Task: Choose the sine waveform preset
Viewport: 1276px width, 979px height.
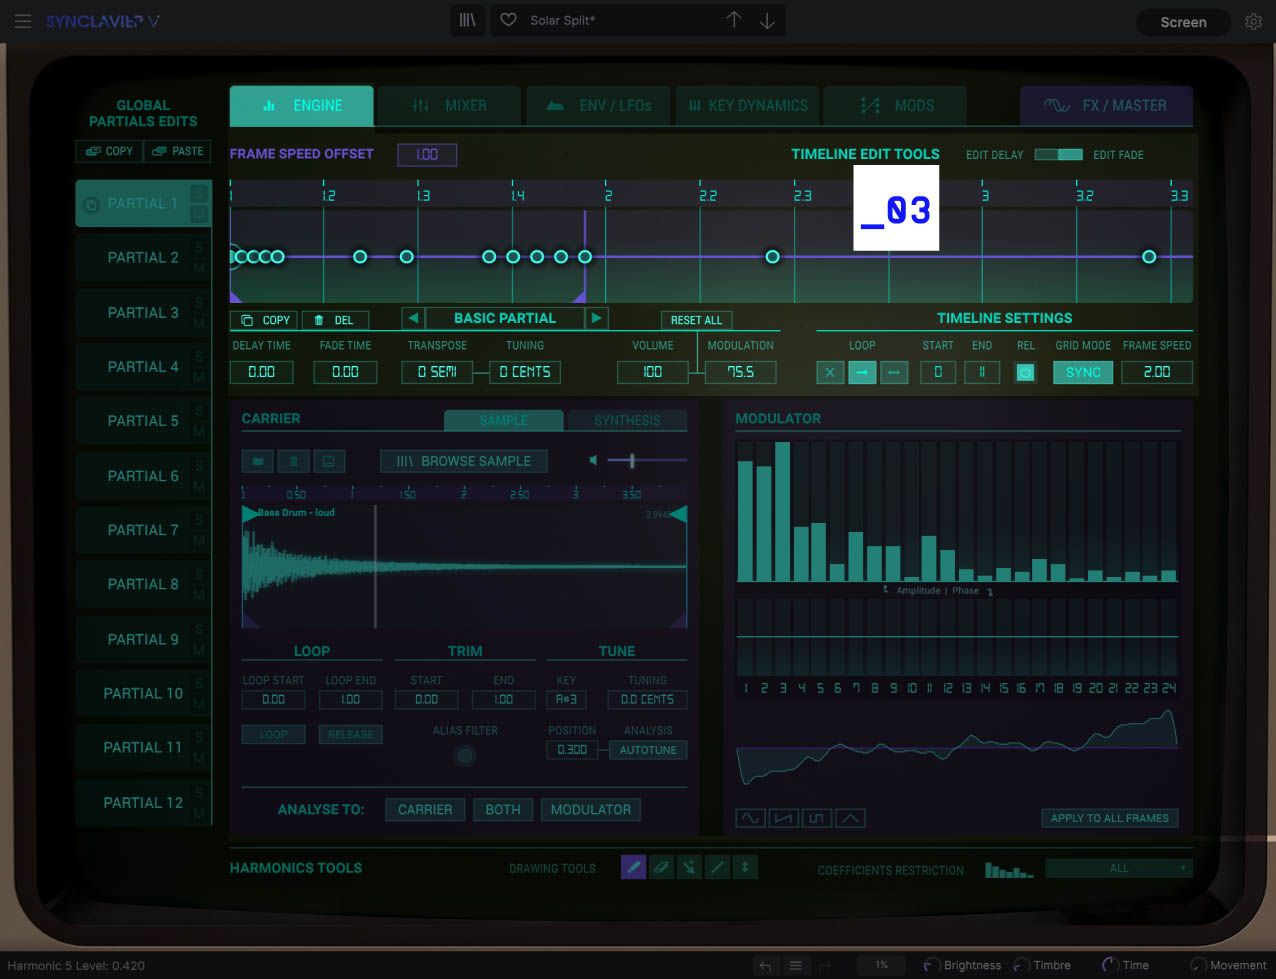Action: (x=749, y=818)
